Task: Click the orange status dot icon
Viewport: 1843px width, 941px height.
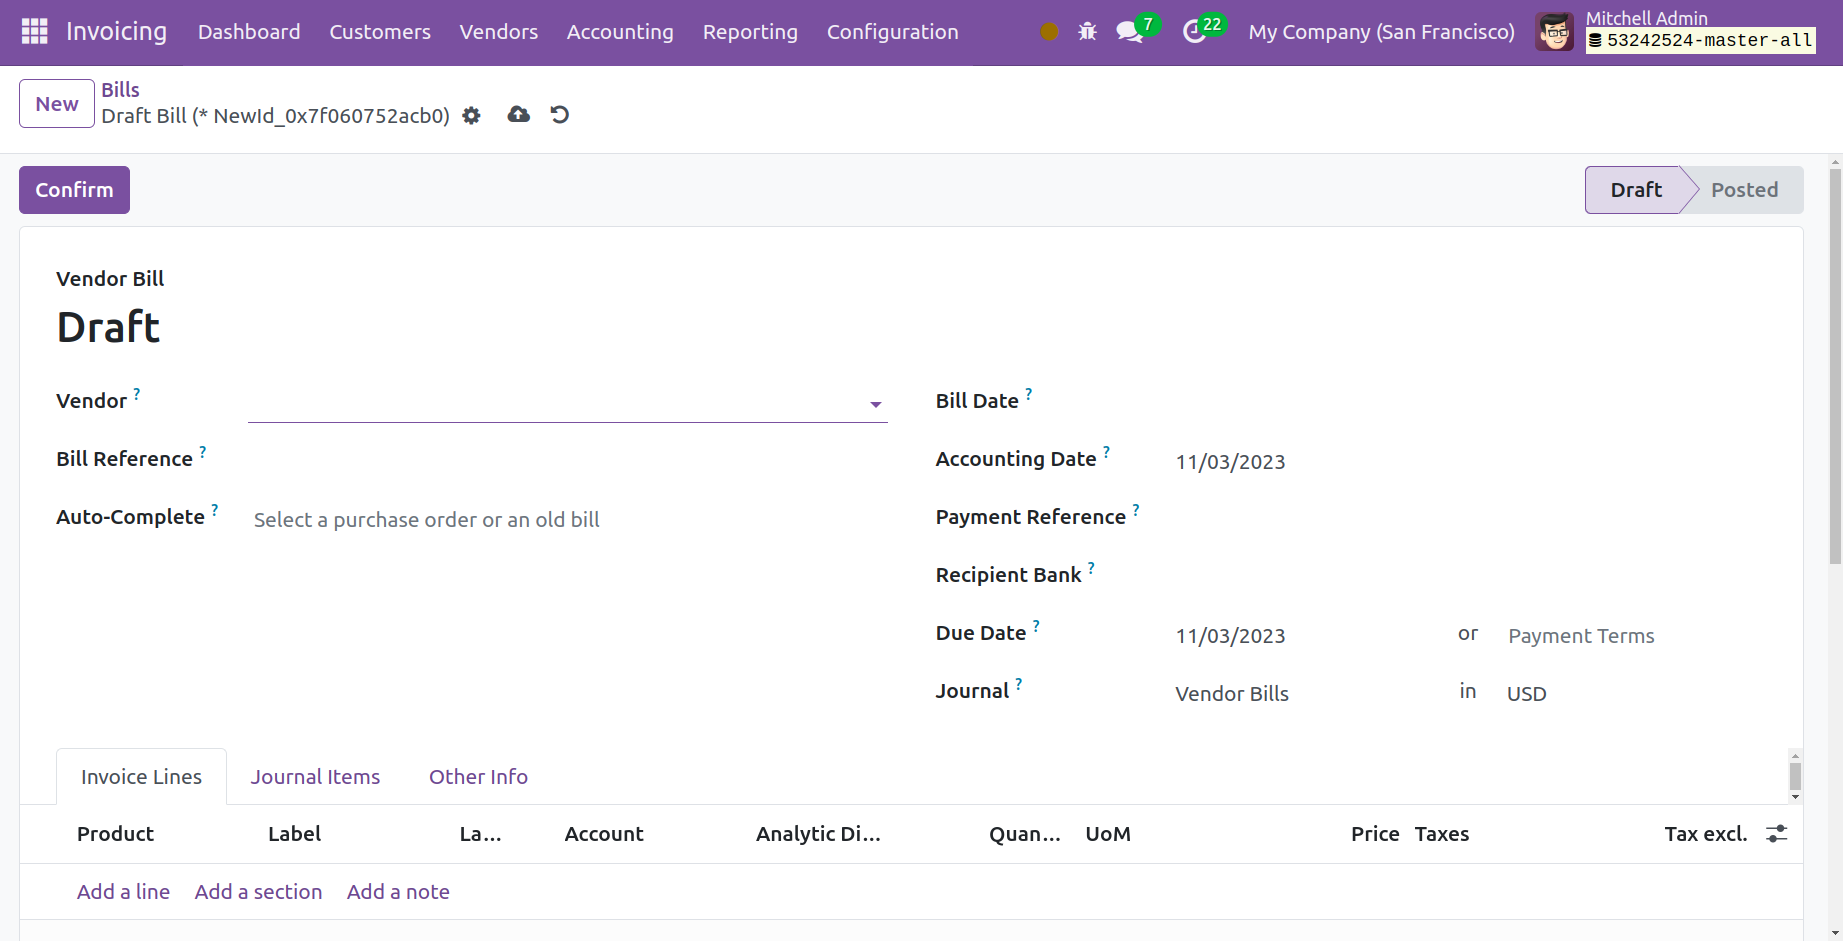Action: pos(1049,32)
